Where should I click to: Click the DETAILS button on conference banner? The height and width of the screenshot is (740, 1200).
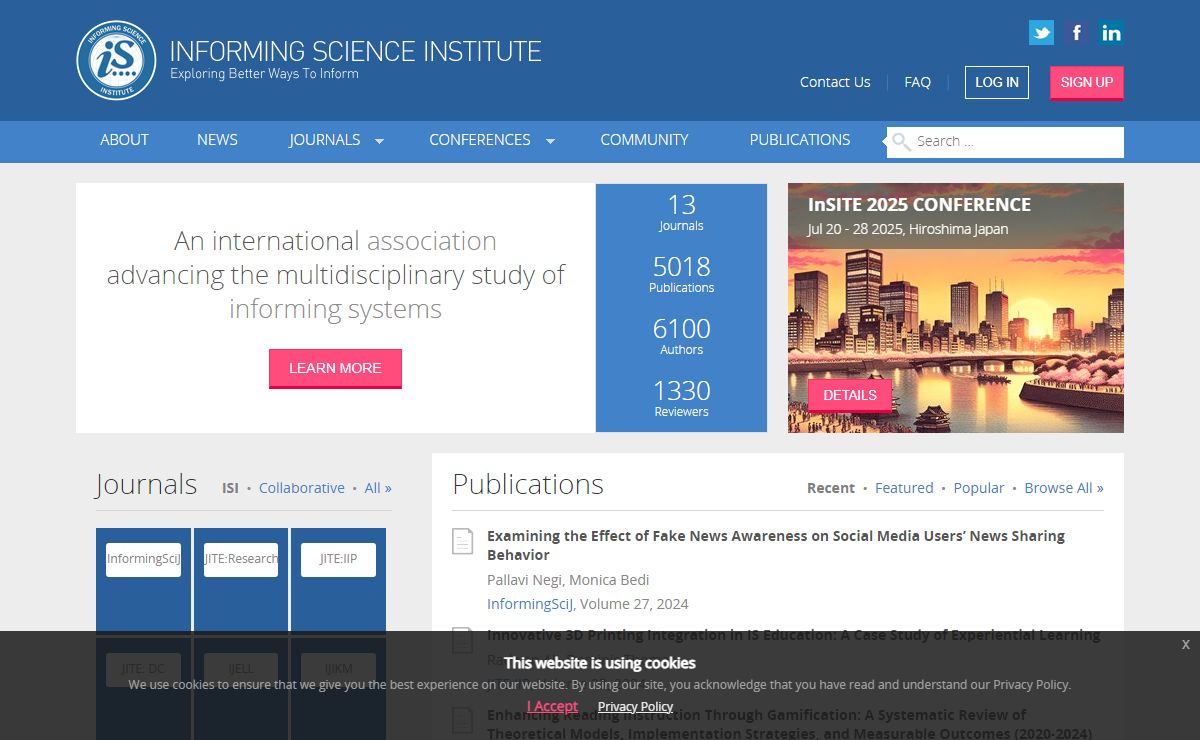pos(850,395)
